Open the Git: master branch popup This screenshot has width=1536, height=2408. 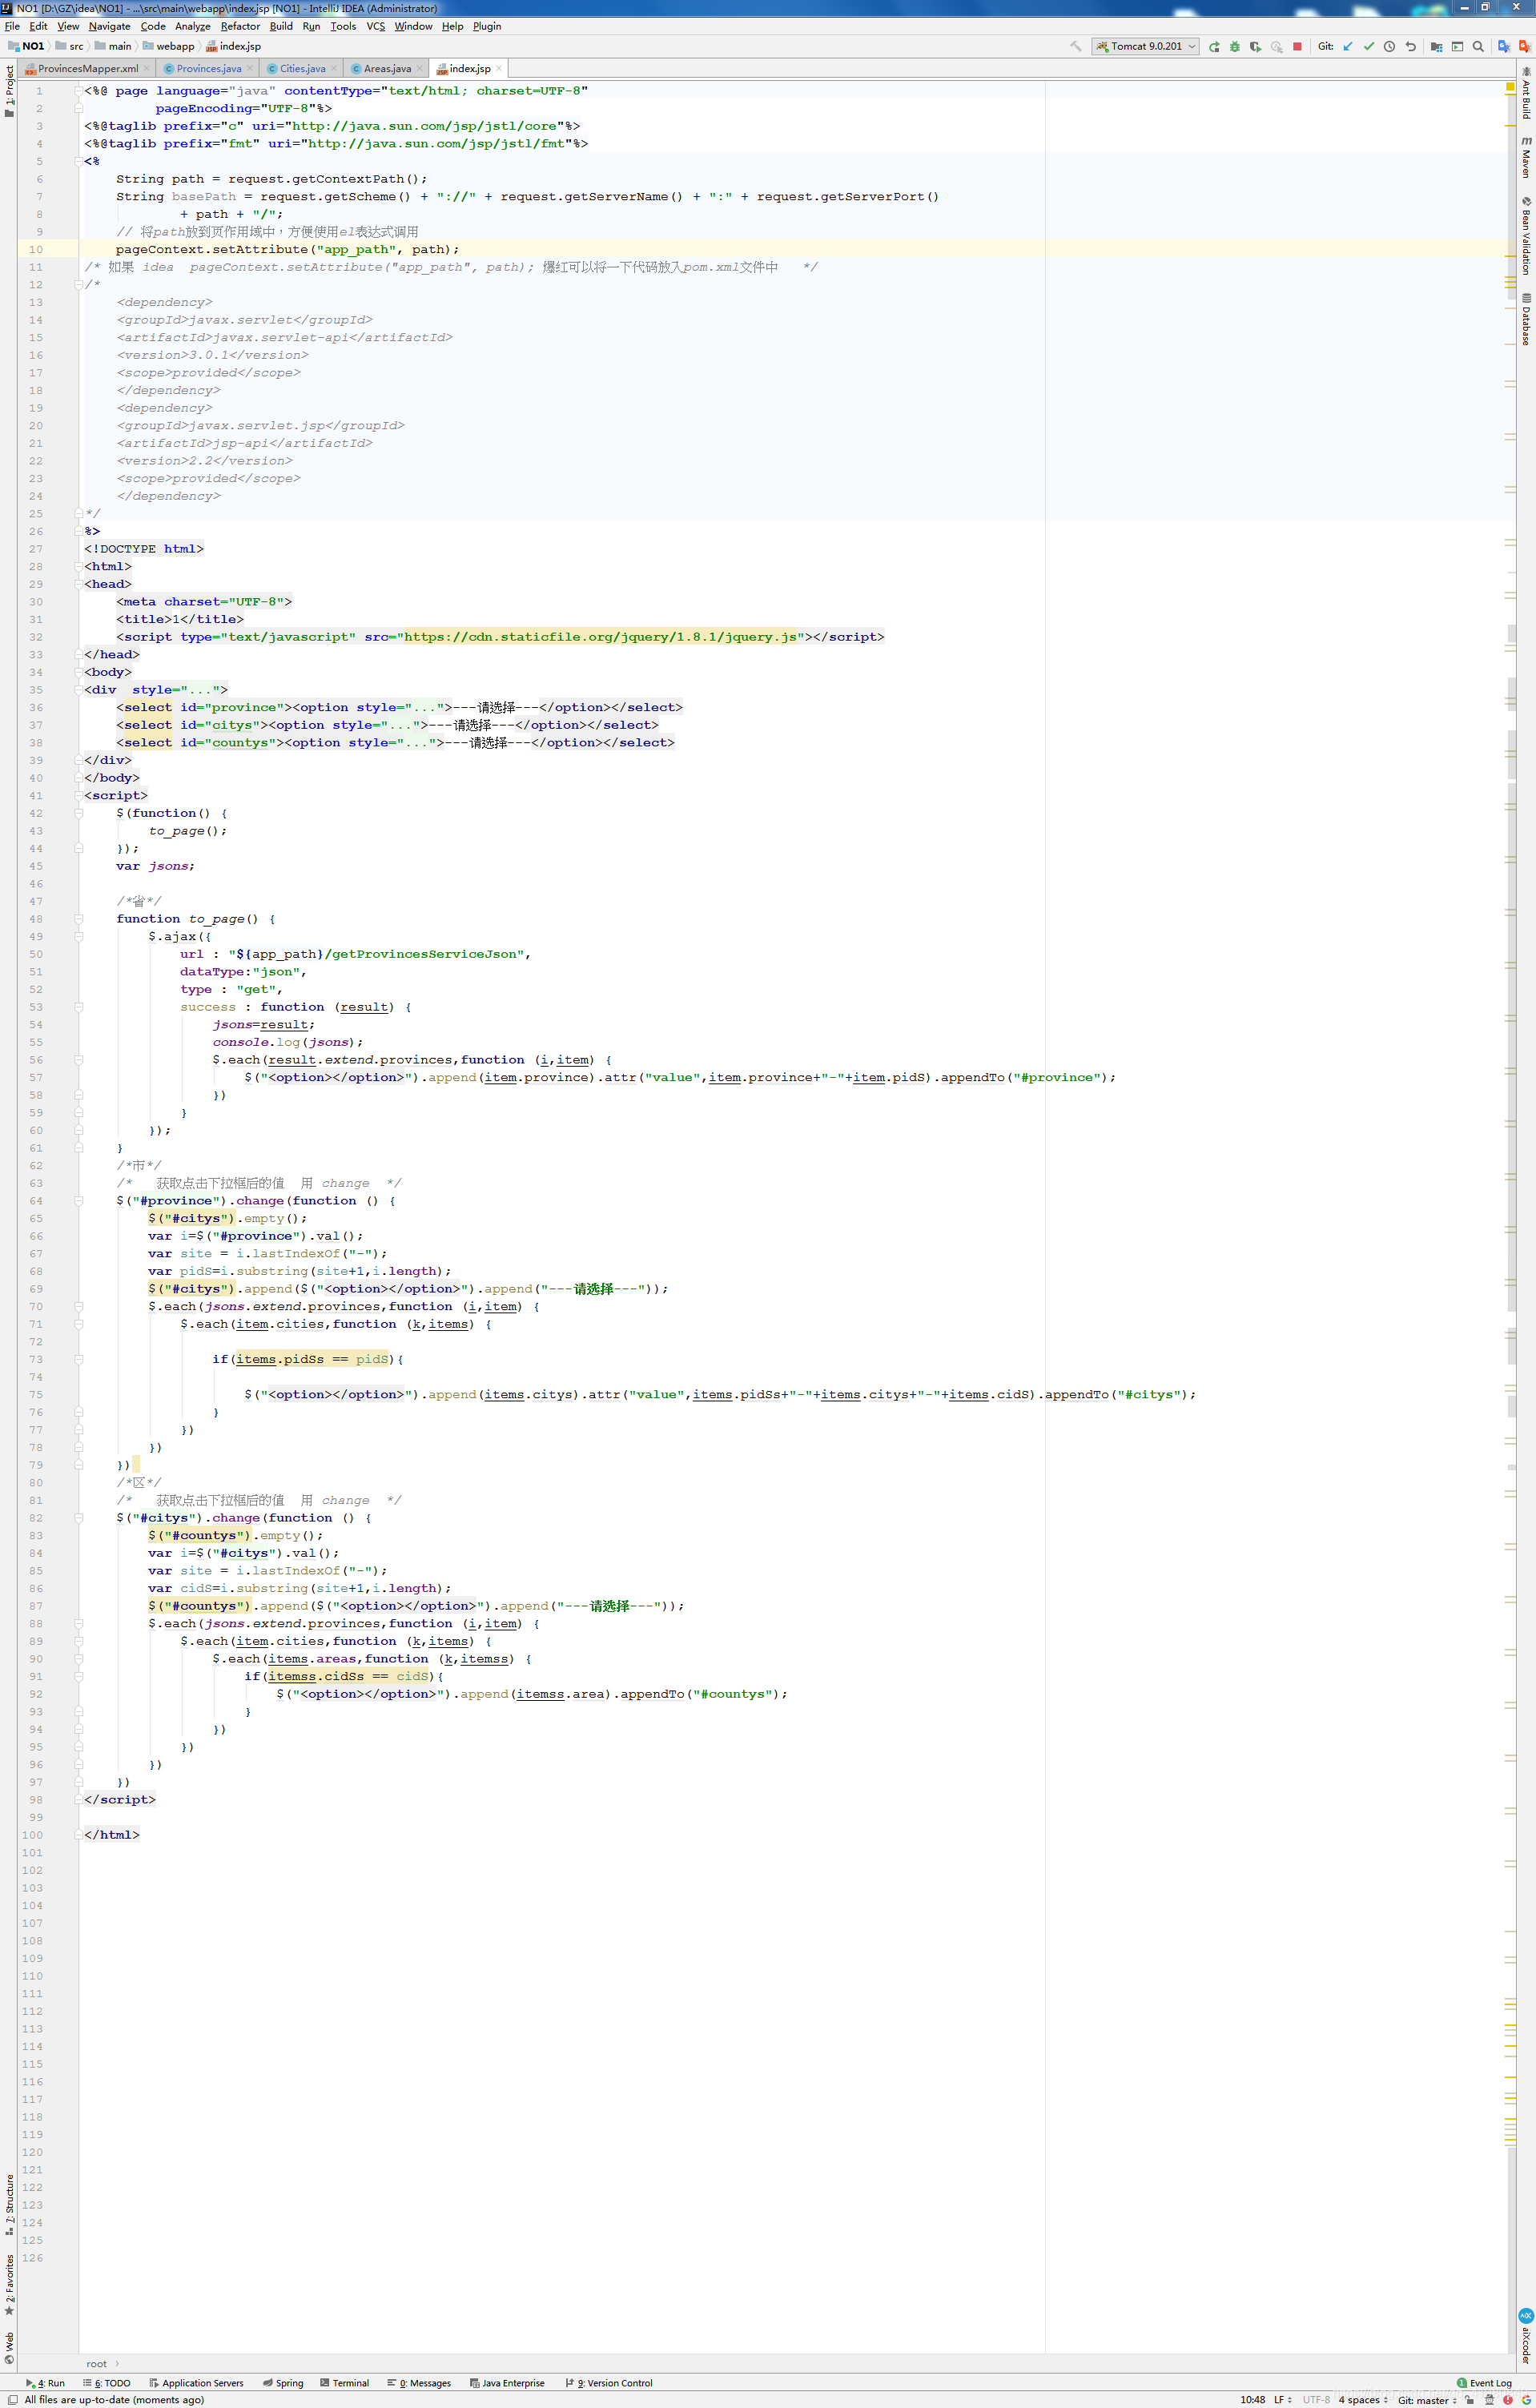pos(1427,2399)
